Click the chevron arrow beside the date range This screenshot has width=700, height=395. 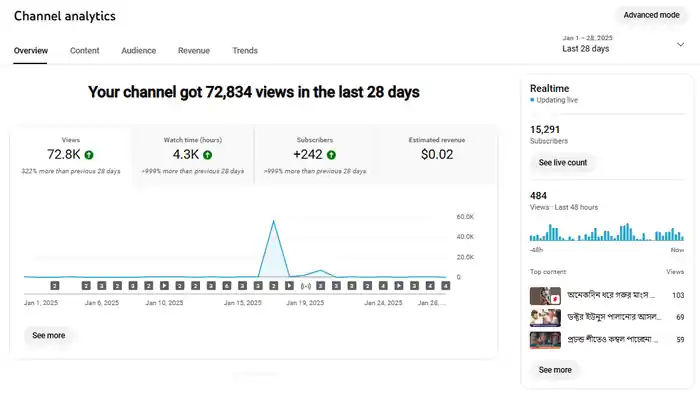point(680,45)
